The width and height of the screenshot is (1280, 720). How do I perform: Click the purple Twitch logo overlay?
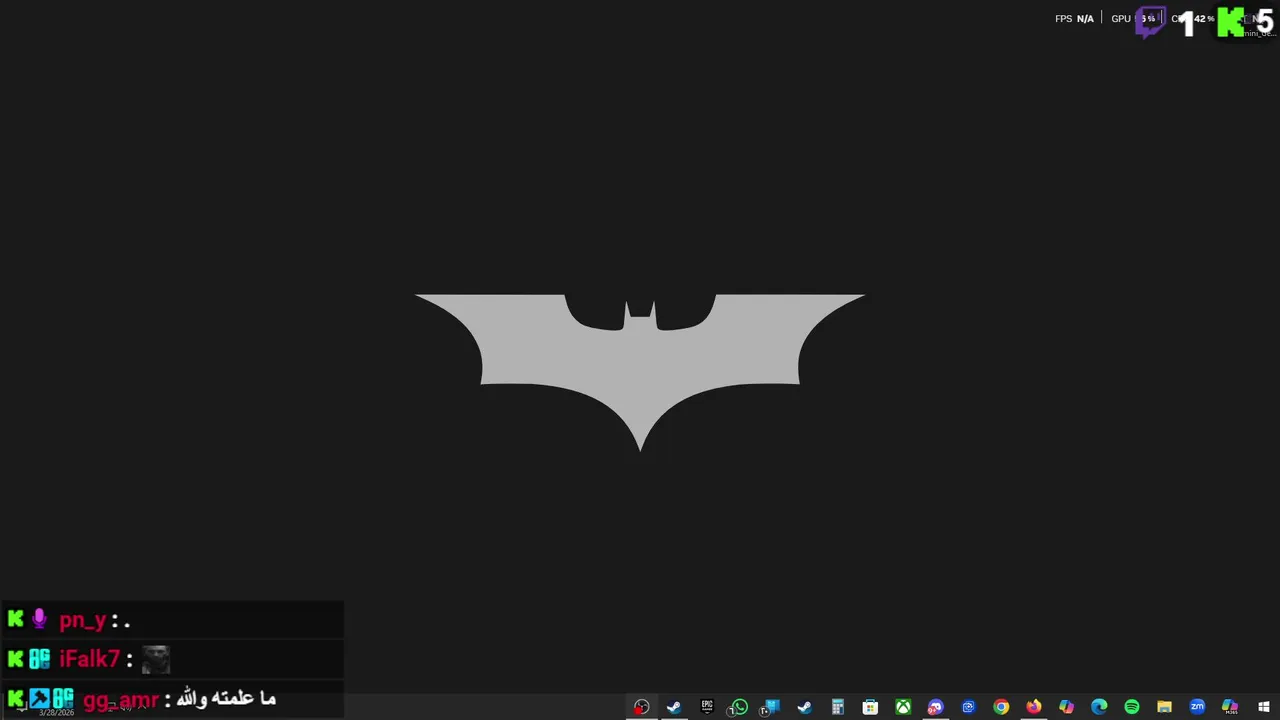point(1151,22)
